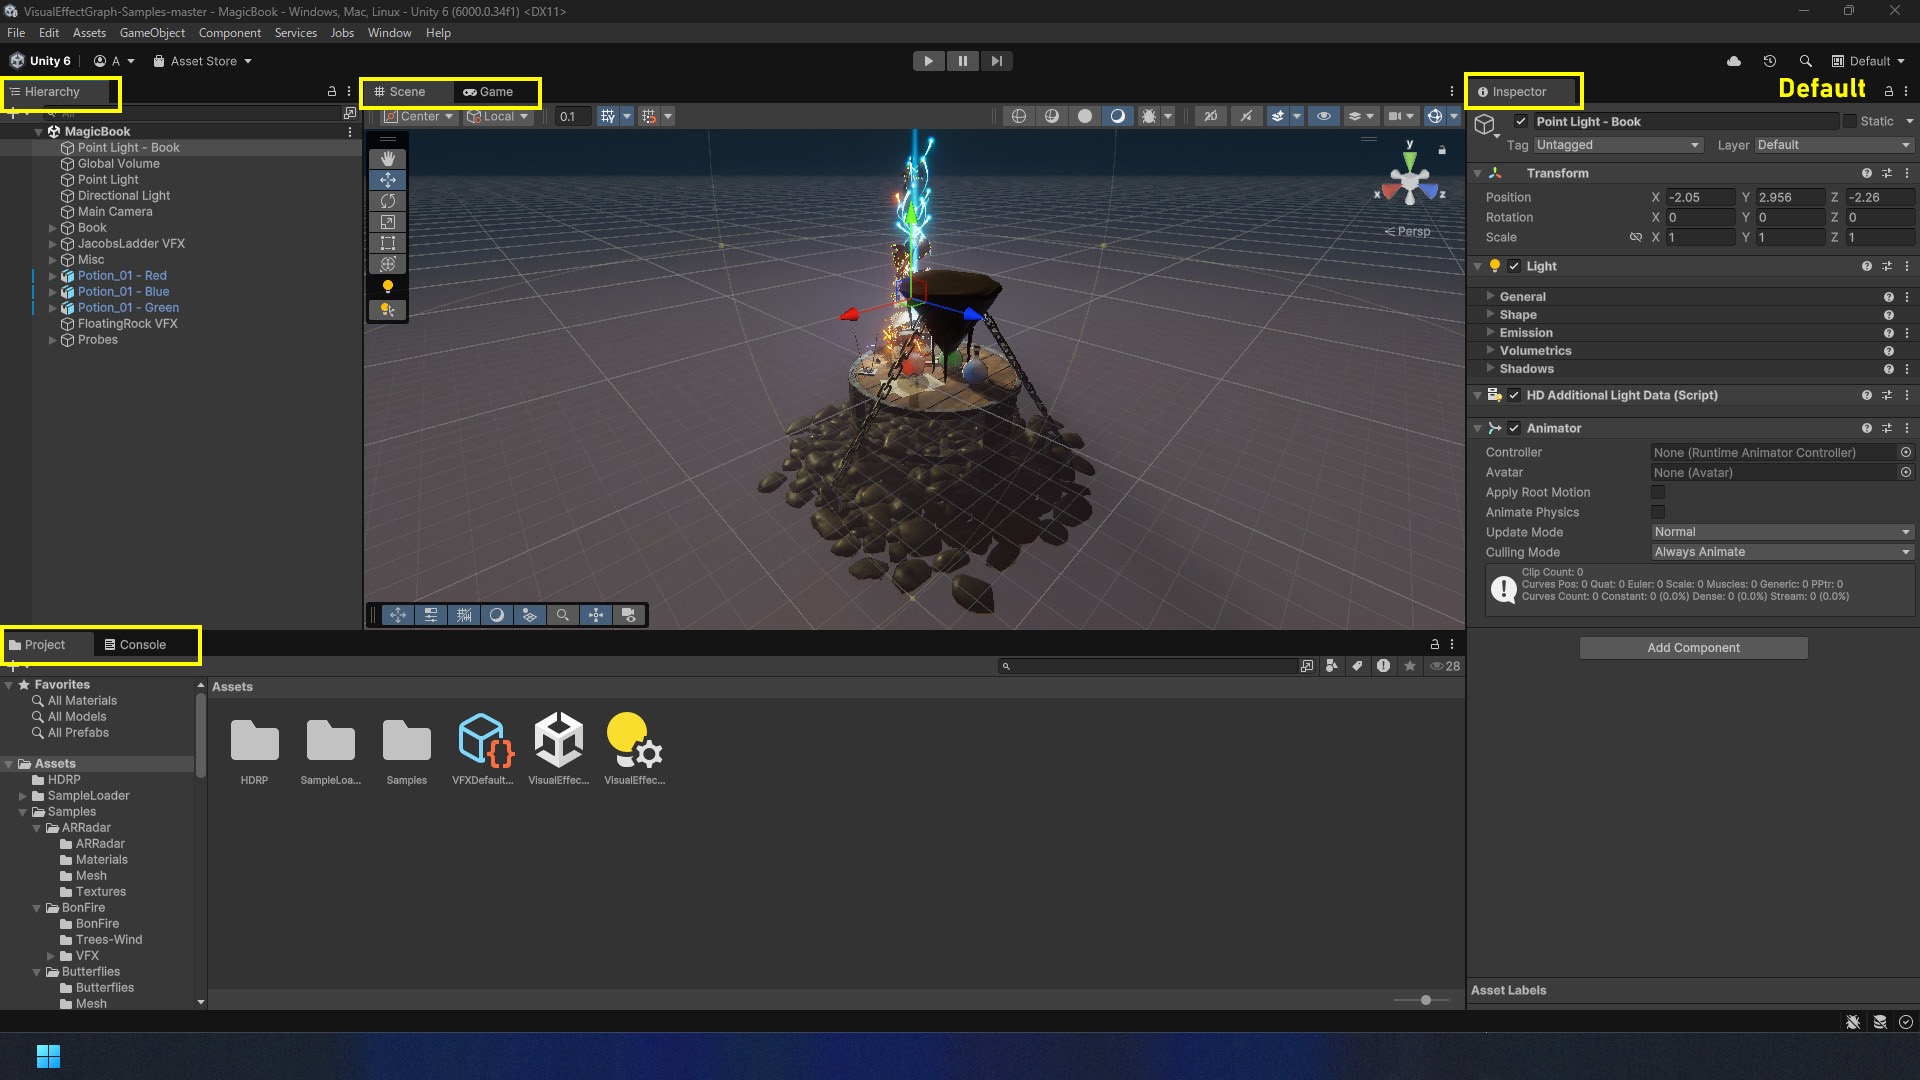Image resolution: width=1920 pixels, height=1080 pixels.
Task: Expand the JacobsLadder VFX object
Action: (53, 244)
